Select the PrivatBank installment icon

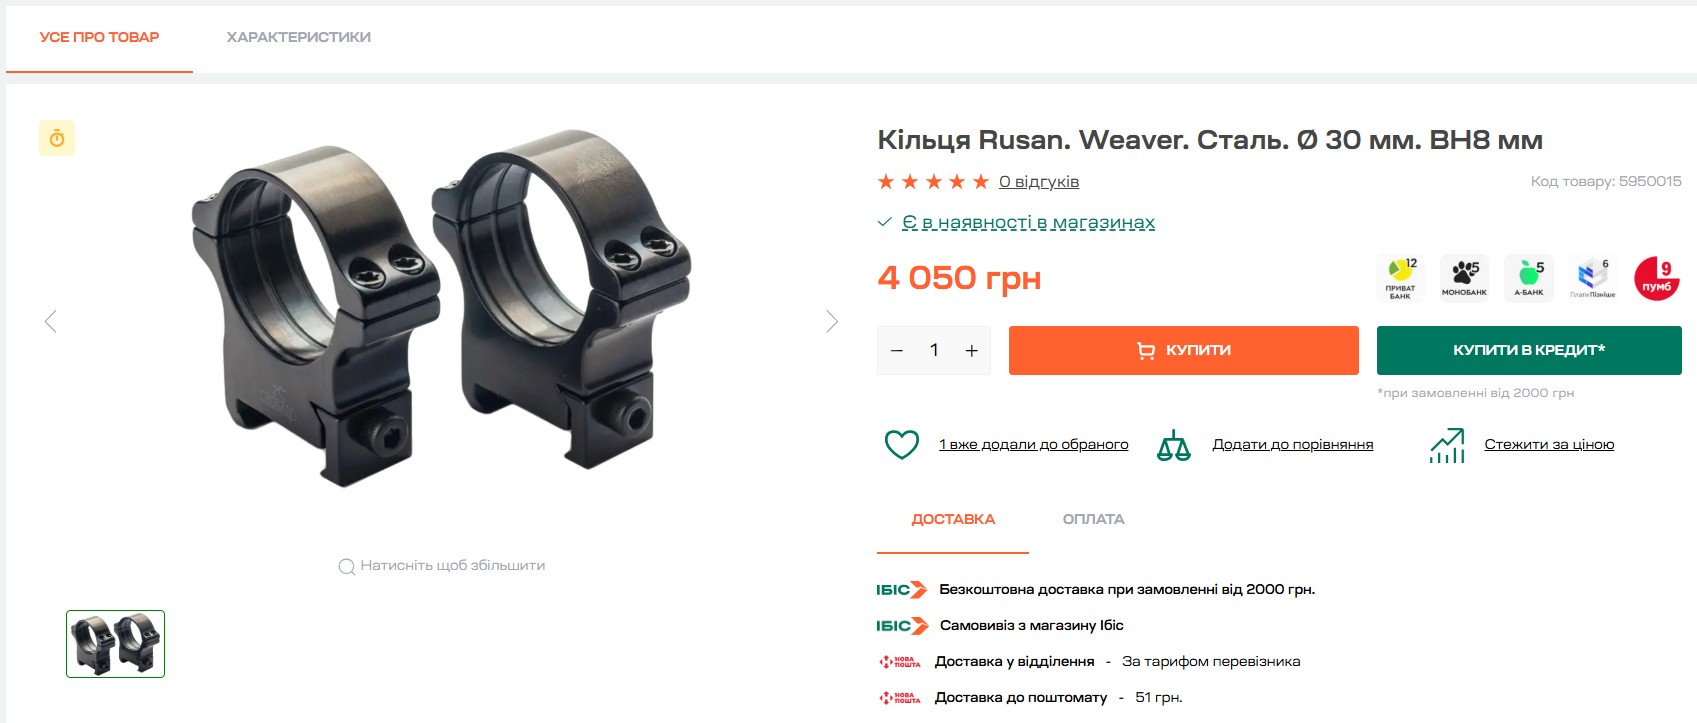click(x=1400, y=278)
